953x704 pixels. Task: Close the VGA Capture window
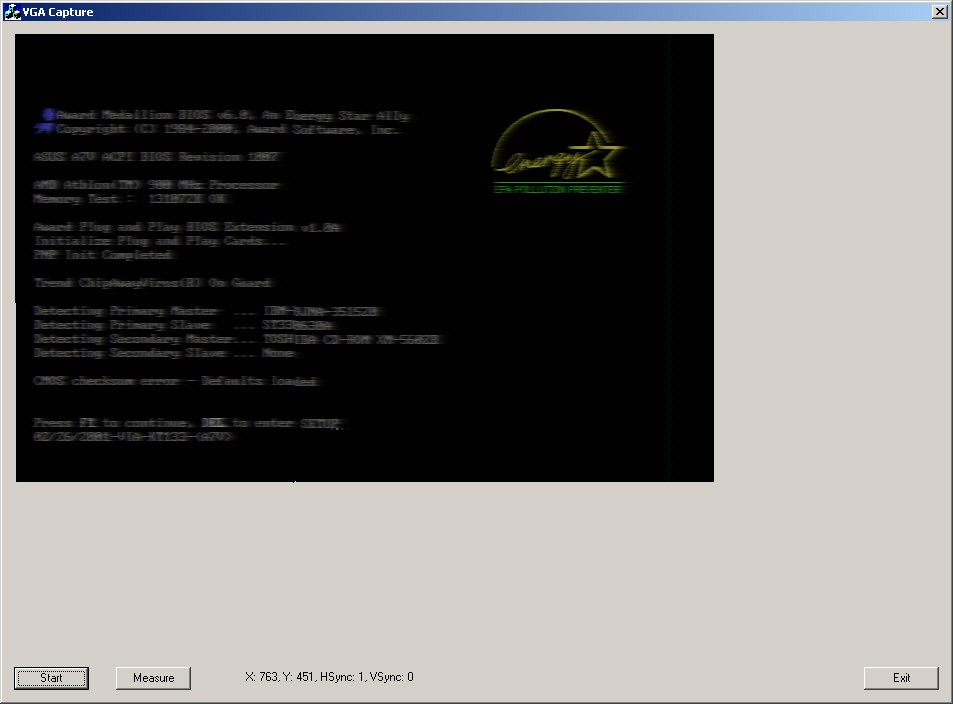coord(939,12)
